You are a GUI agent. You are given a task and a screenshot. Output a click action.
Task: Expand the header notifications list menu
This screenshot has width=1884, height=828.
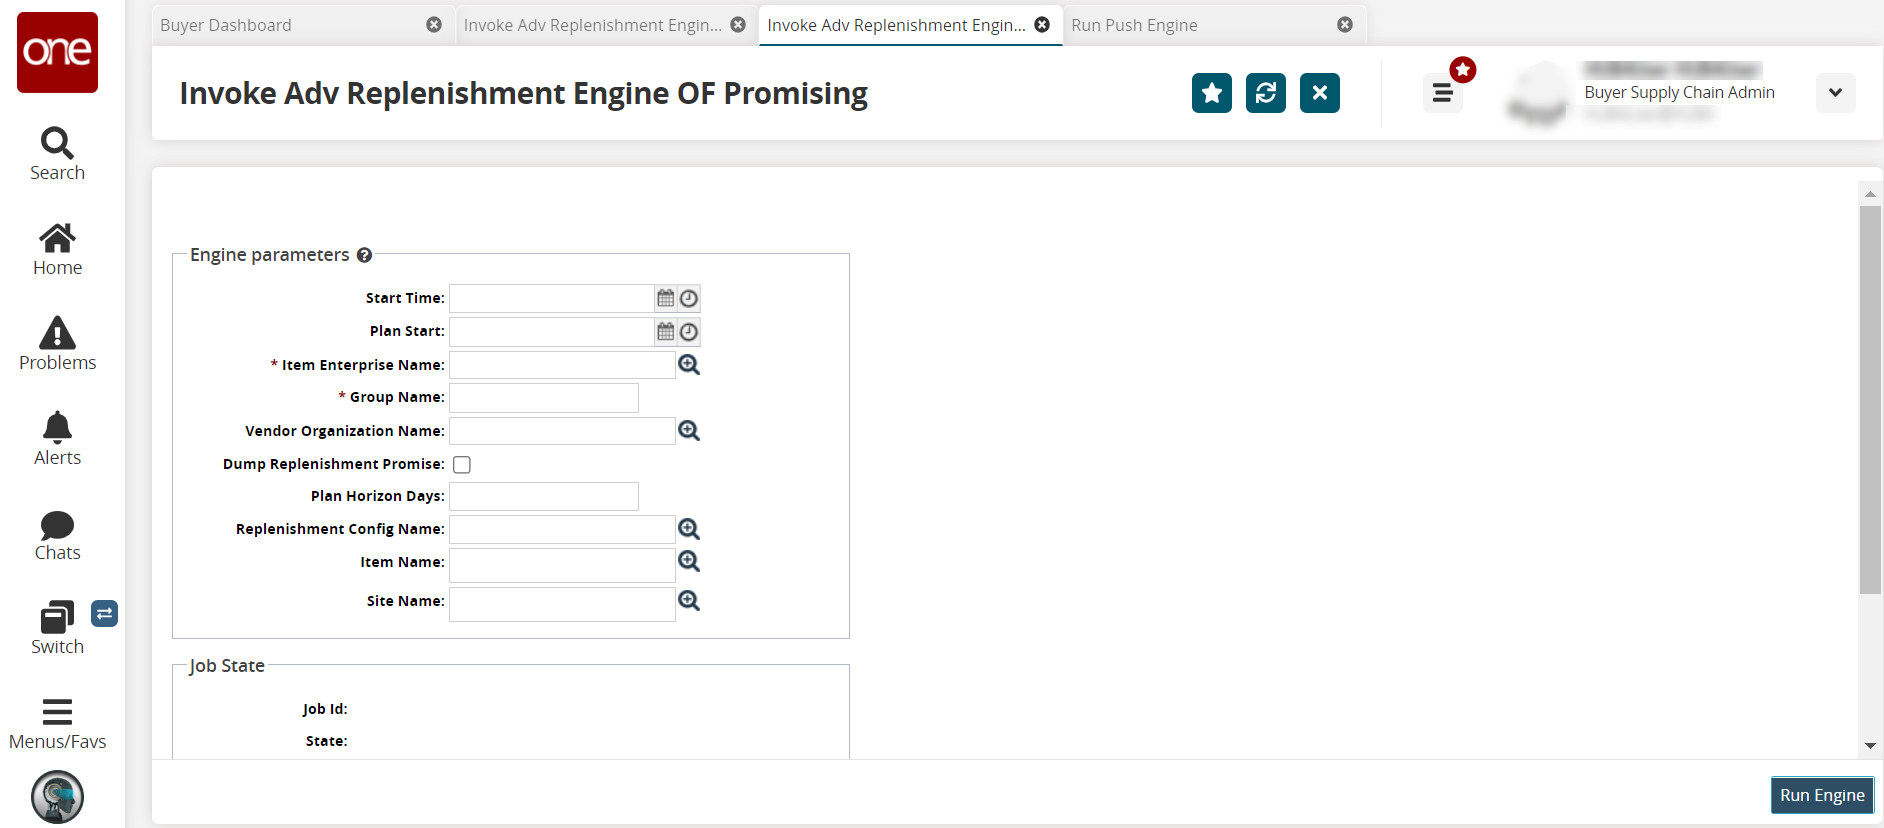pos(1442,93)
